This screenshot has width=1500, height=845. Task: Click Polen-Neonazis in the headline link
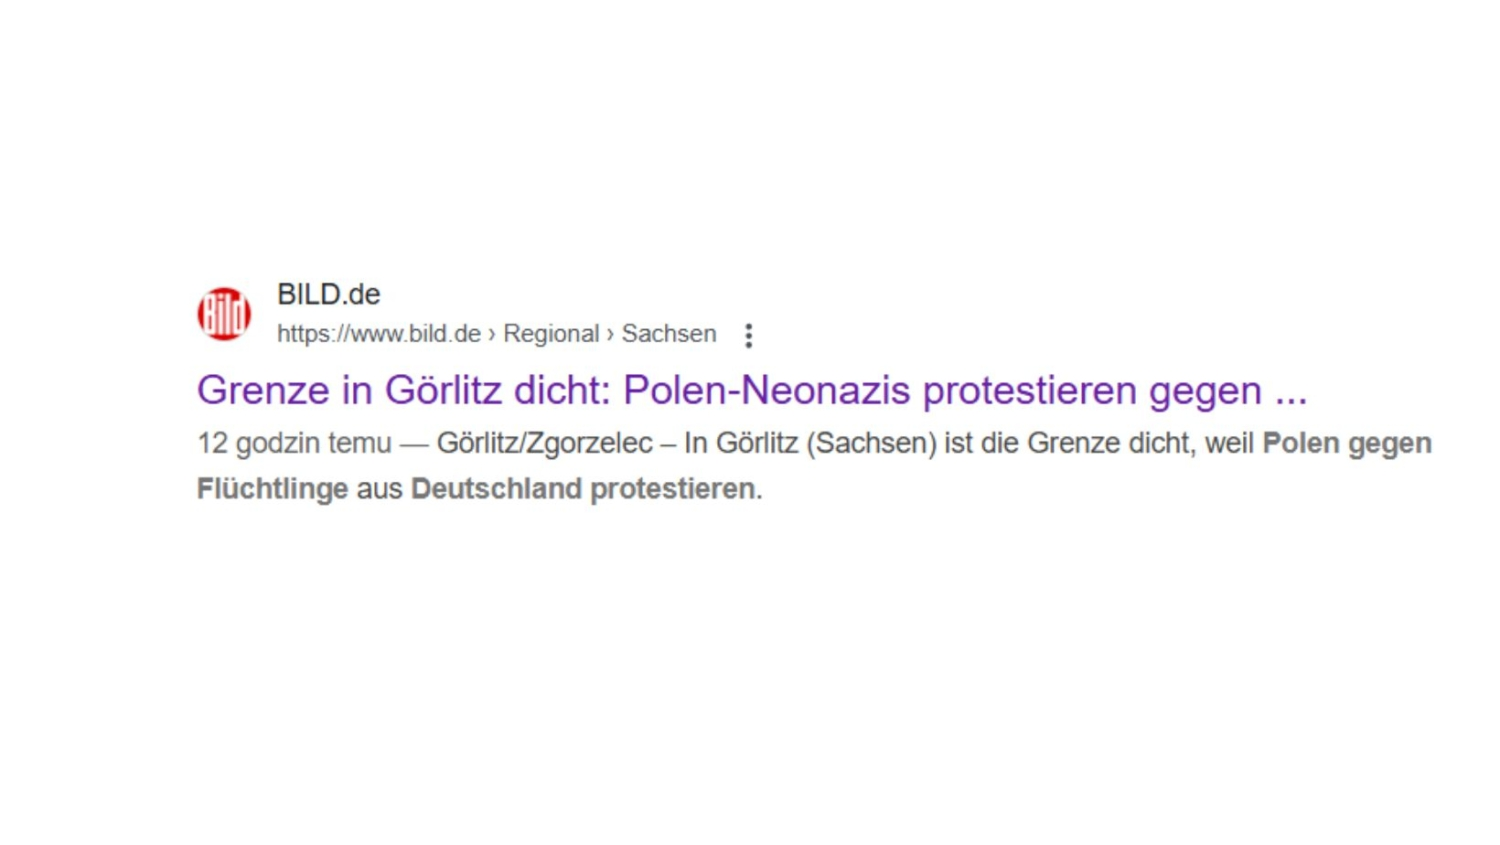click(x=766, y=391)
